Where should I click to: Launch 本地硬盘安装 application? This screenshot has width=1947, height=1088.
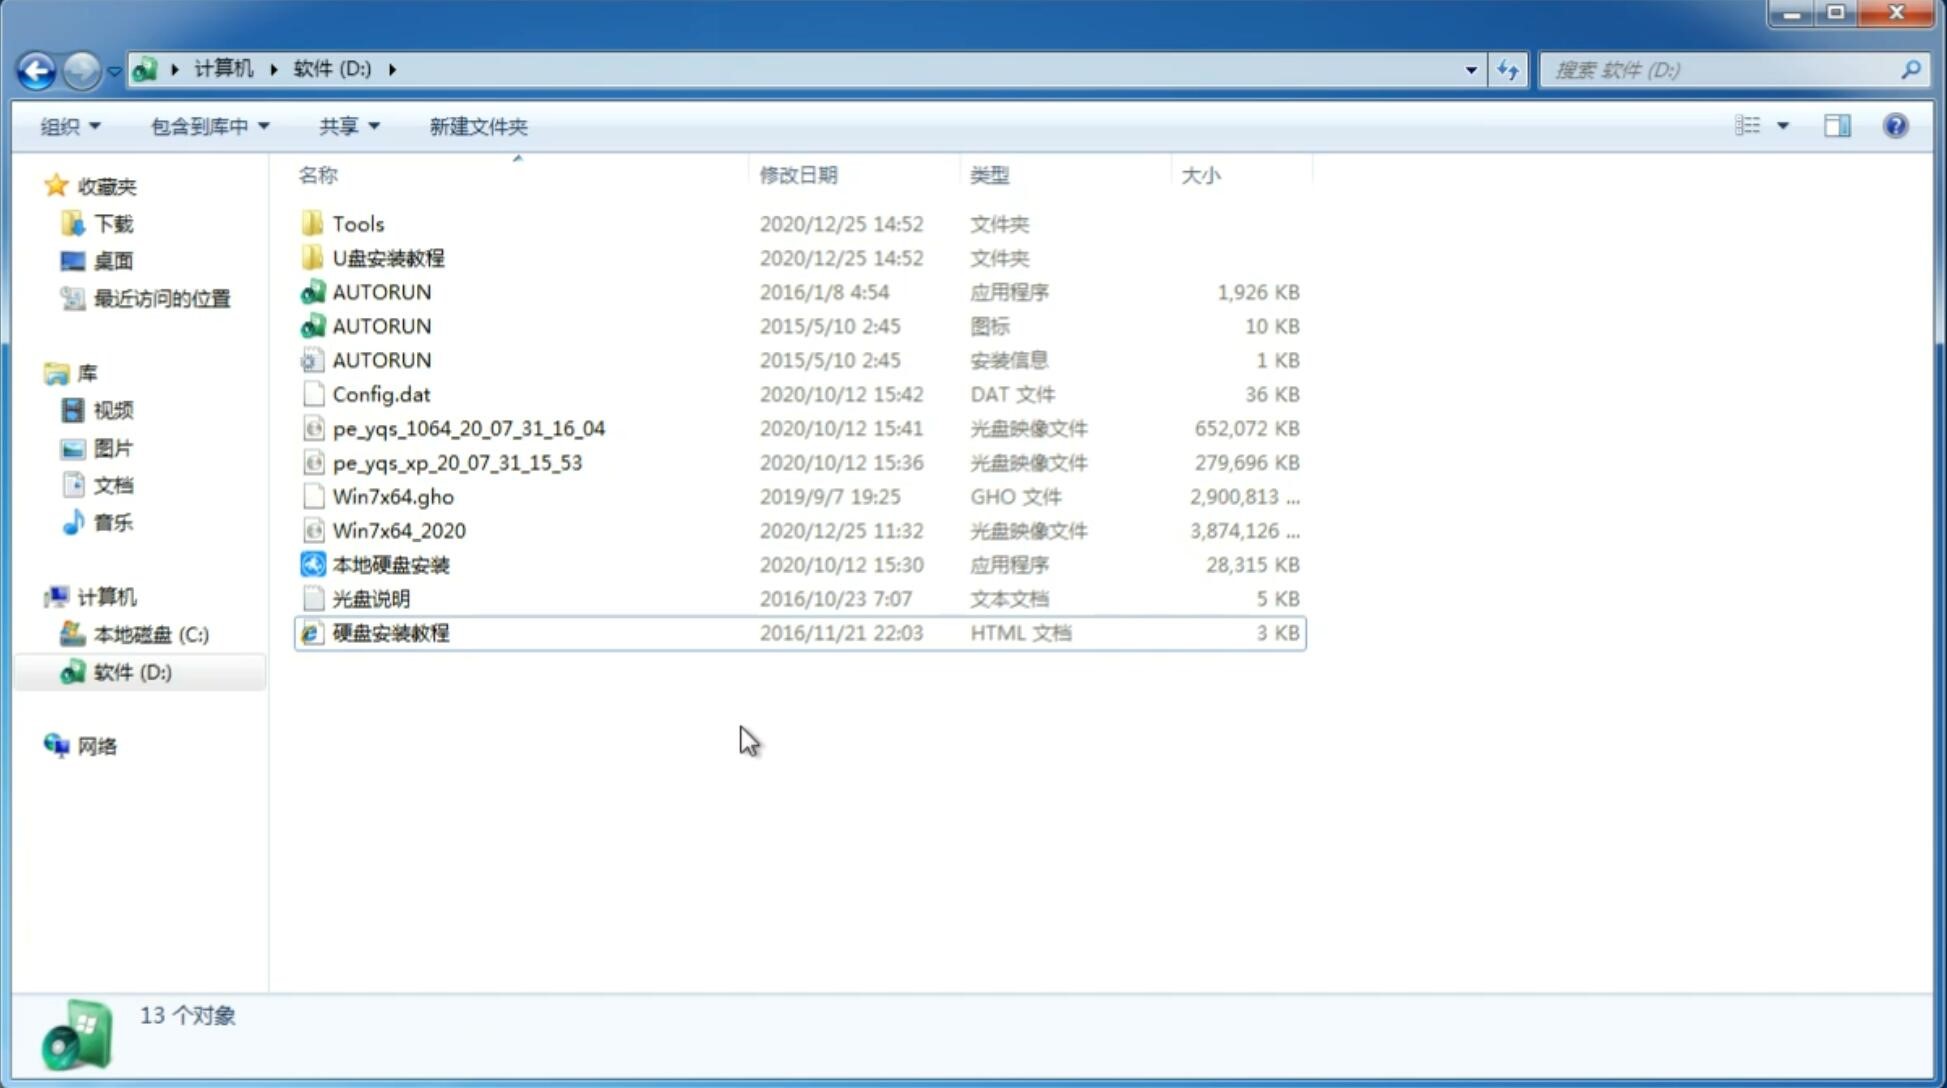click(x=390, y=564)
